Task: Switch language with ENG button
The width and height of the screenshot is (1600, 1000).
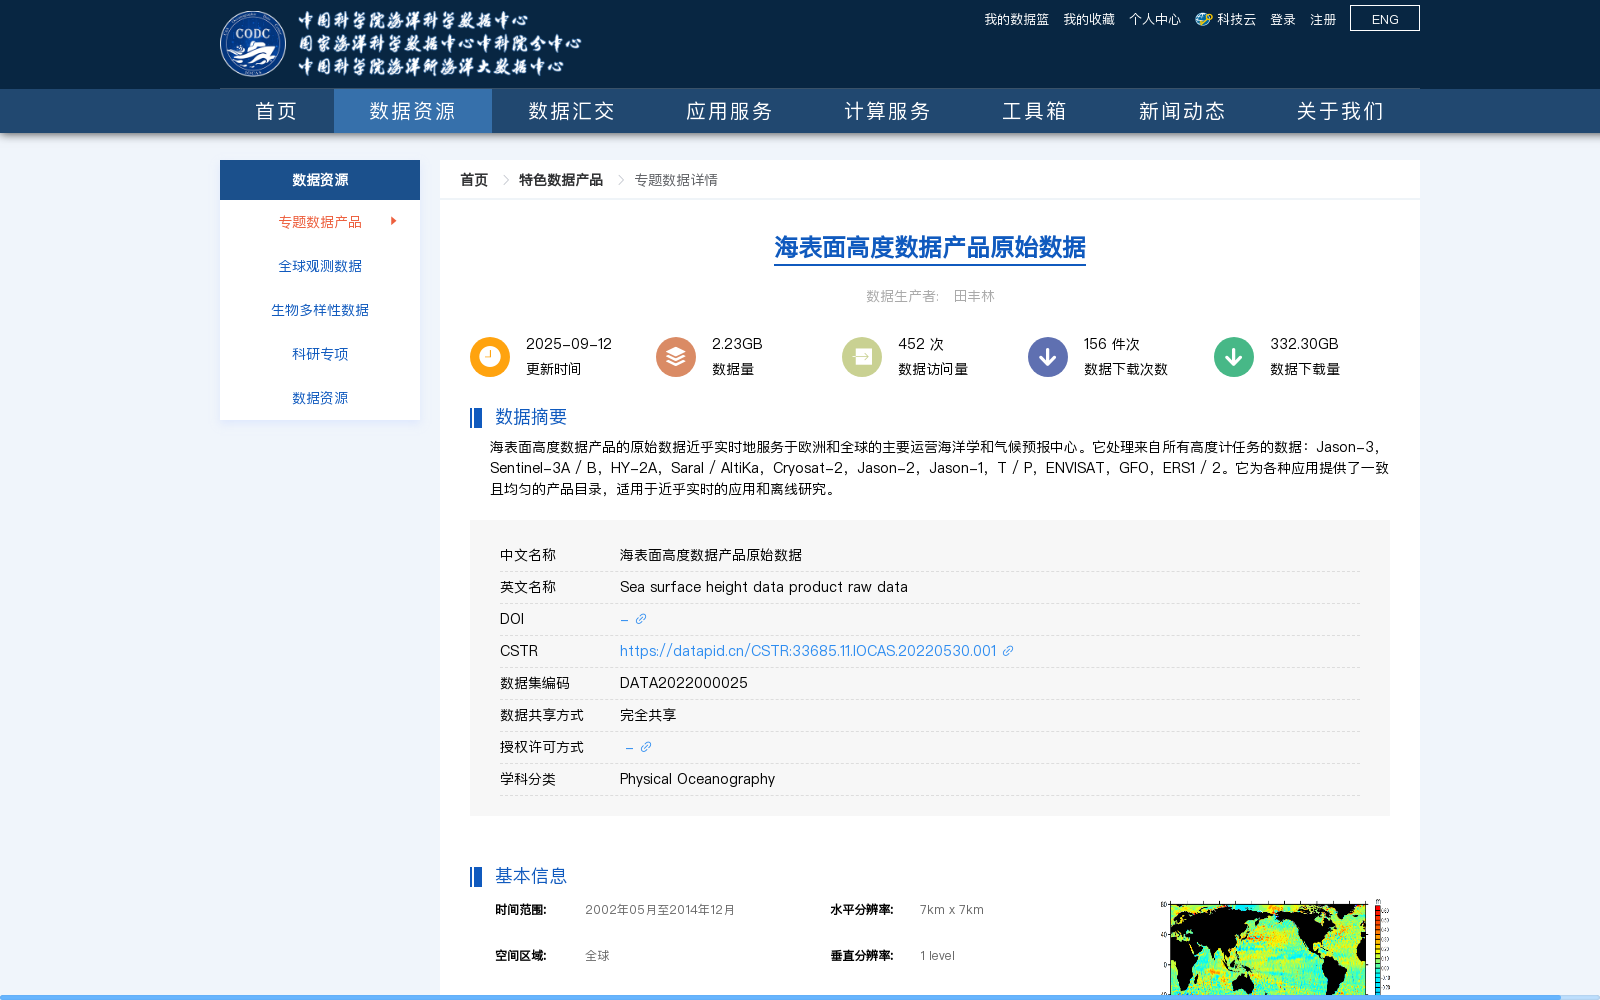Action: click(x=1385, y=18)
